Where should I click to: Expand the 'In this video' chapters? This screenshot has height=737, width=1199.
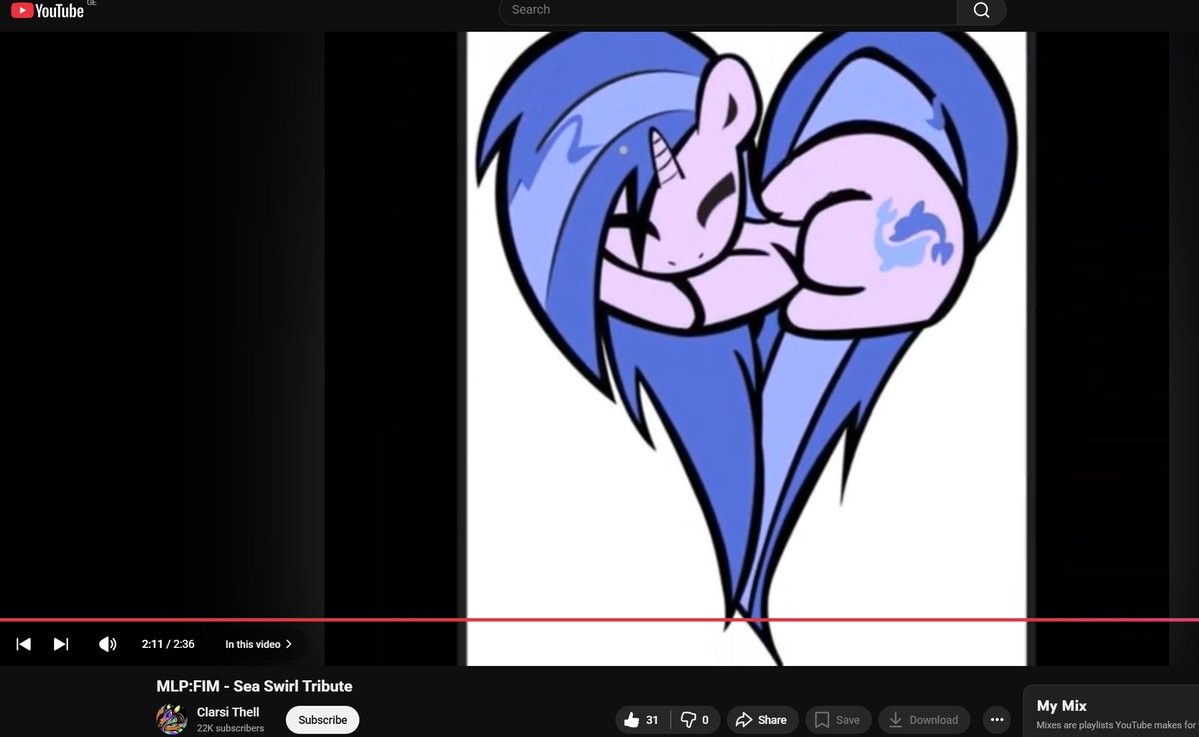click(x=258, y=644)
